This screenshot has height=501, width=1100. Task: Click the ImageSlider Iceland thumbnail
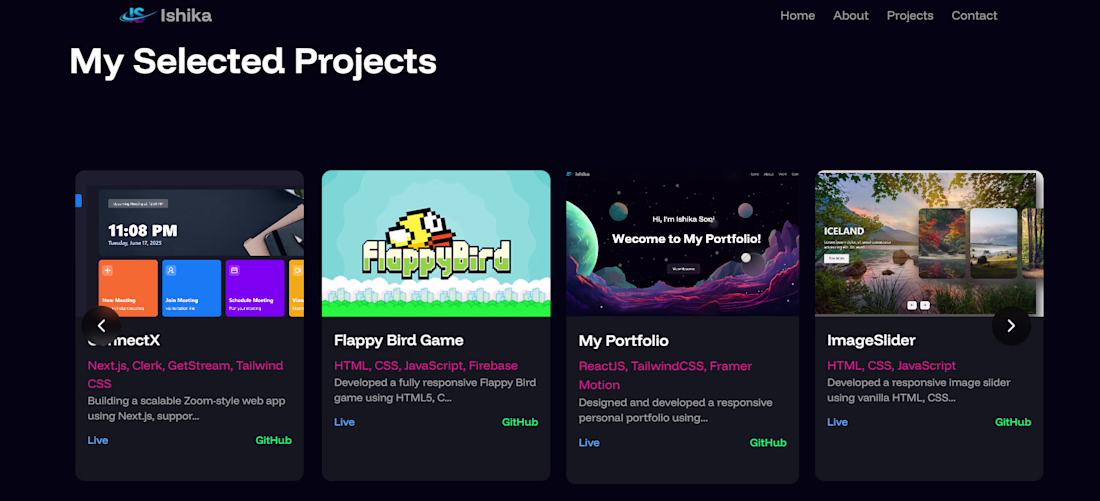click(930, 243)
